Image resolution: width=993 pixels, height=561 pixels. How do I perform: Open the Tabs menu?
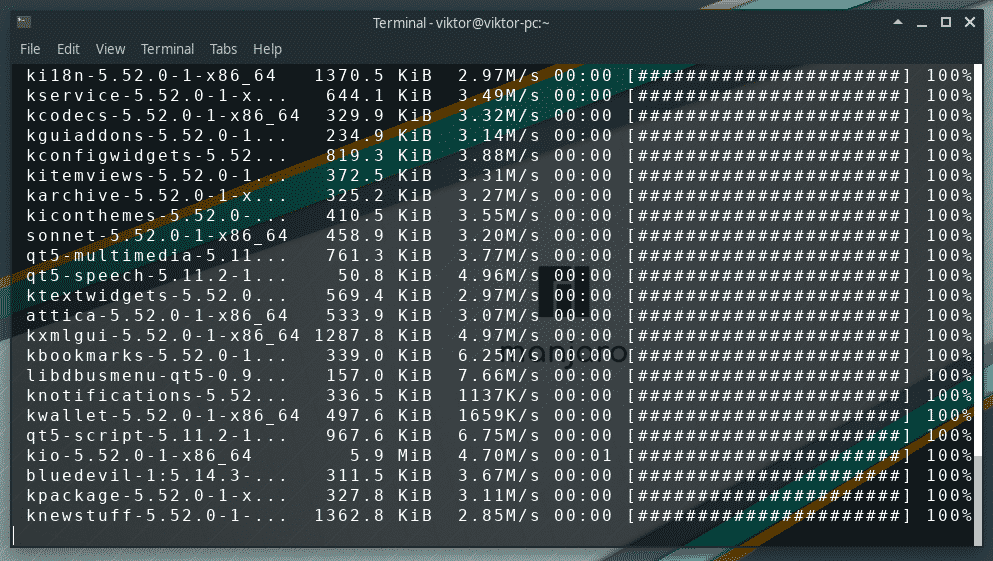pyautogui.click(x=224, y=49)
